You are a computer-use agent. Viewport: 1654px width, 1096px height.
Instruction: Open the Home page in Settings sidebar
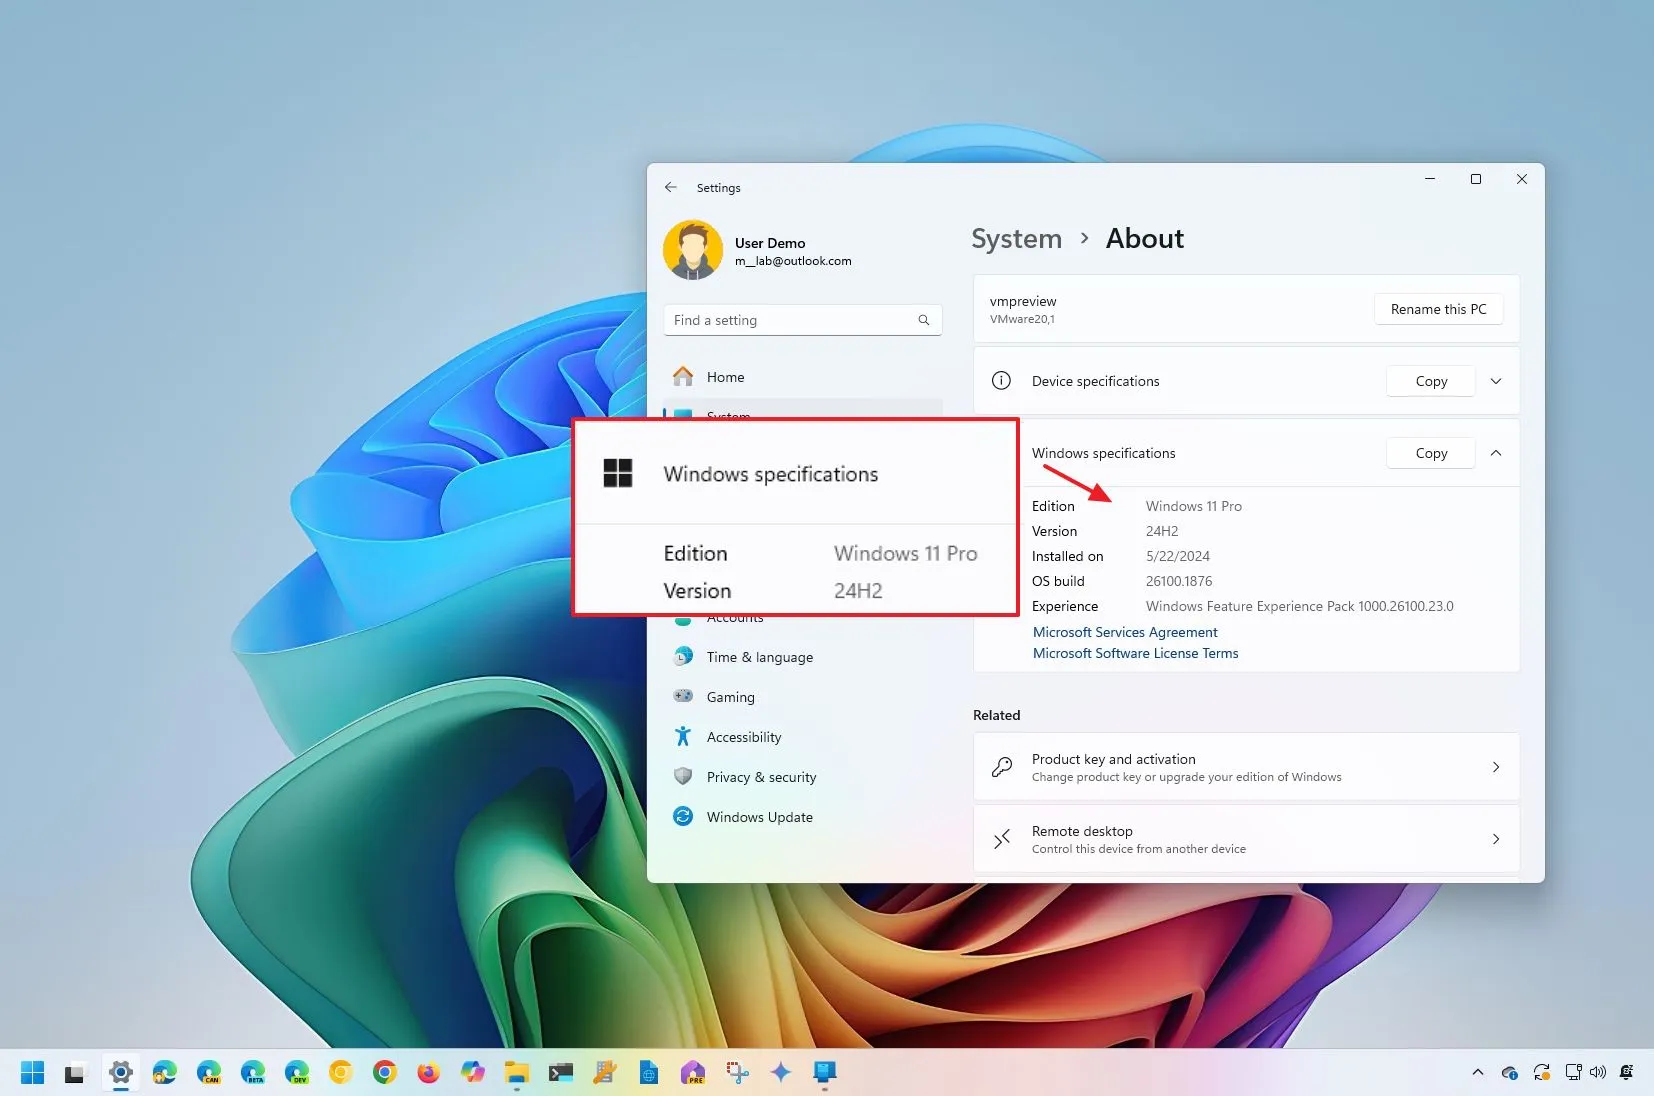(x=803, y=377)
